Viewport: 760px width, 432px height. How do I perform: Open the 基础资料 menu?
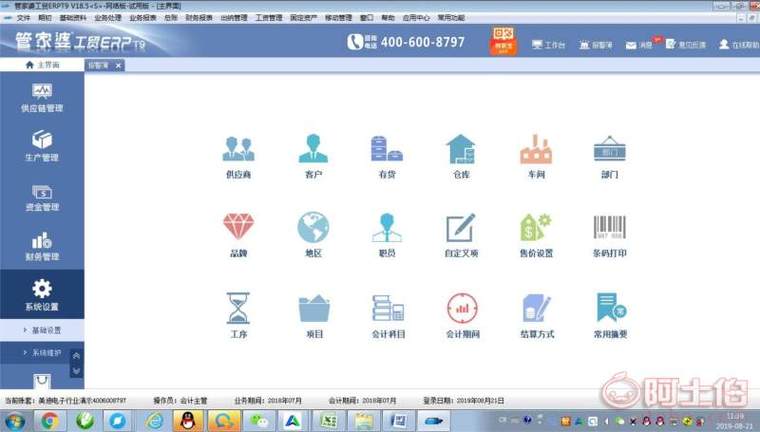(73, 17)
